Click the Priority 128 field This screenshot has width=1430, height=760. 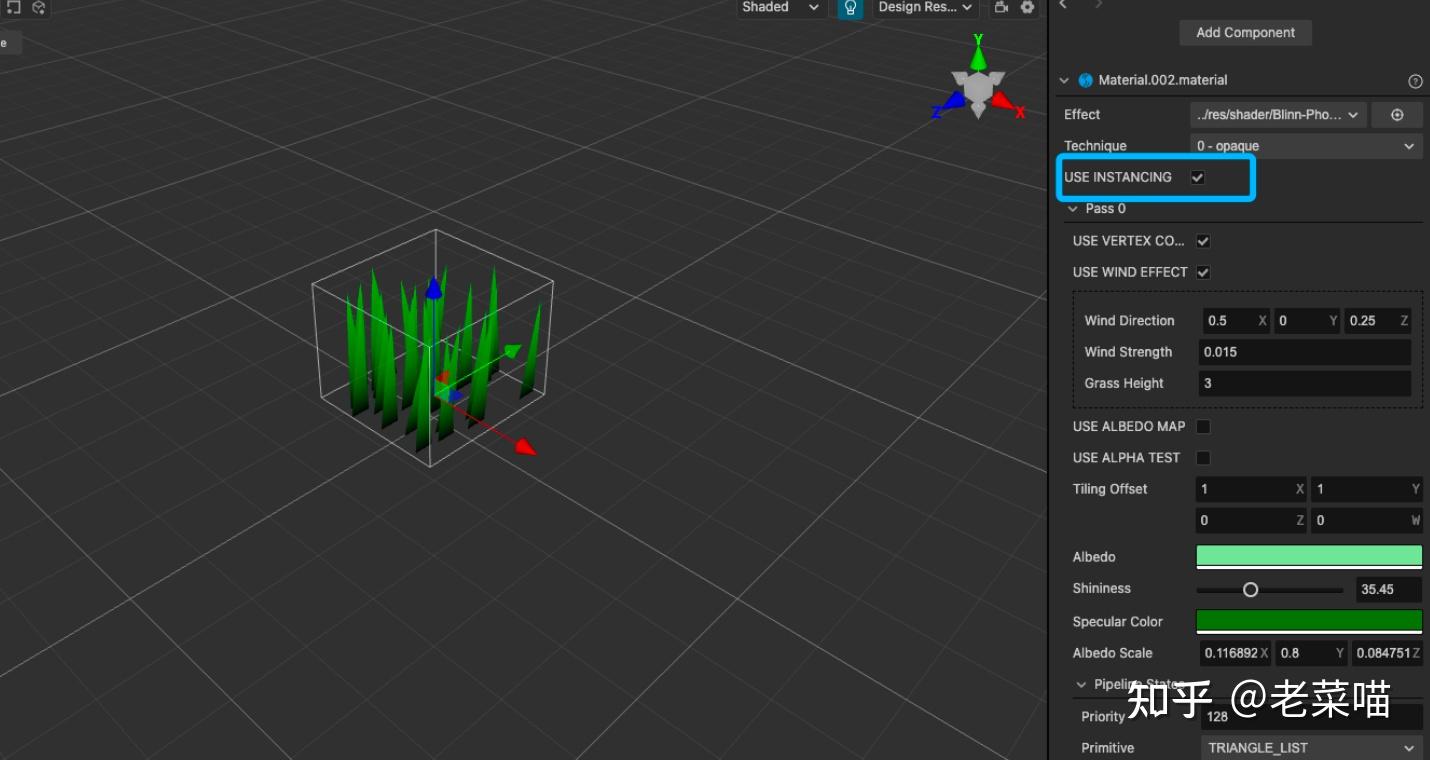pos(1311,717)
